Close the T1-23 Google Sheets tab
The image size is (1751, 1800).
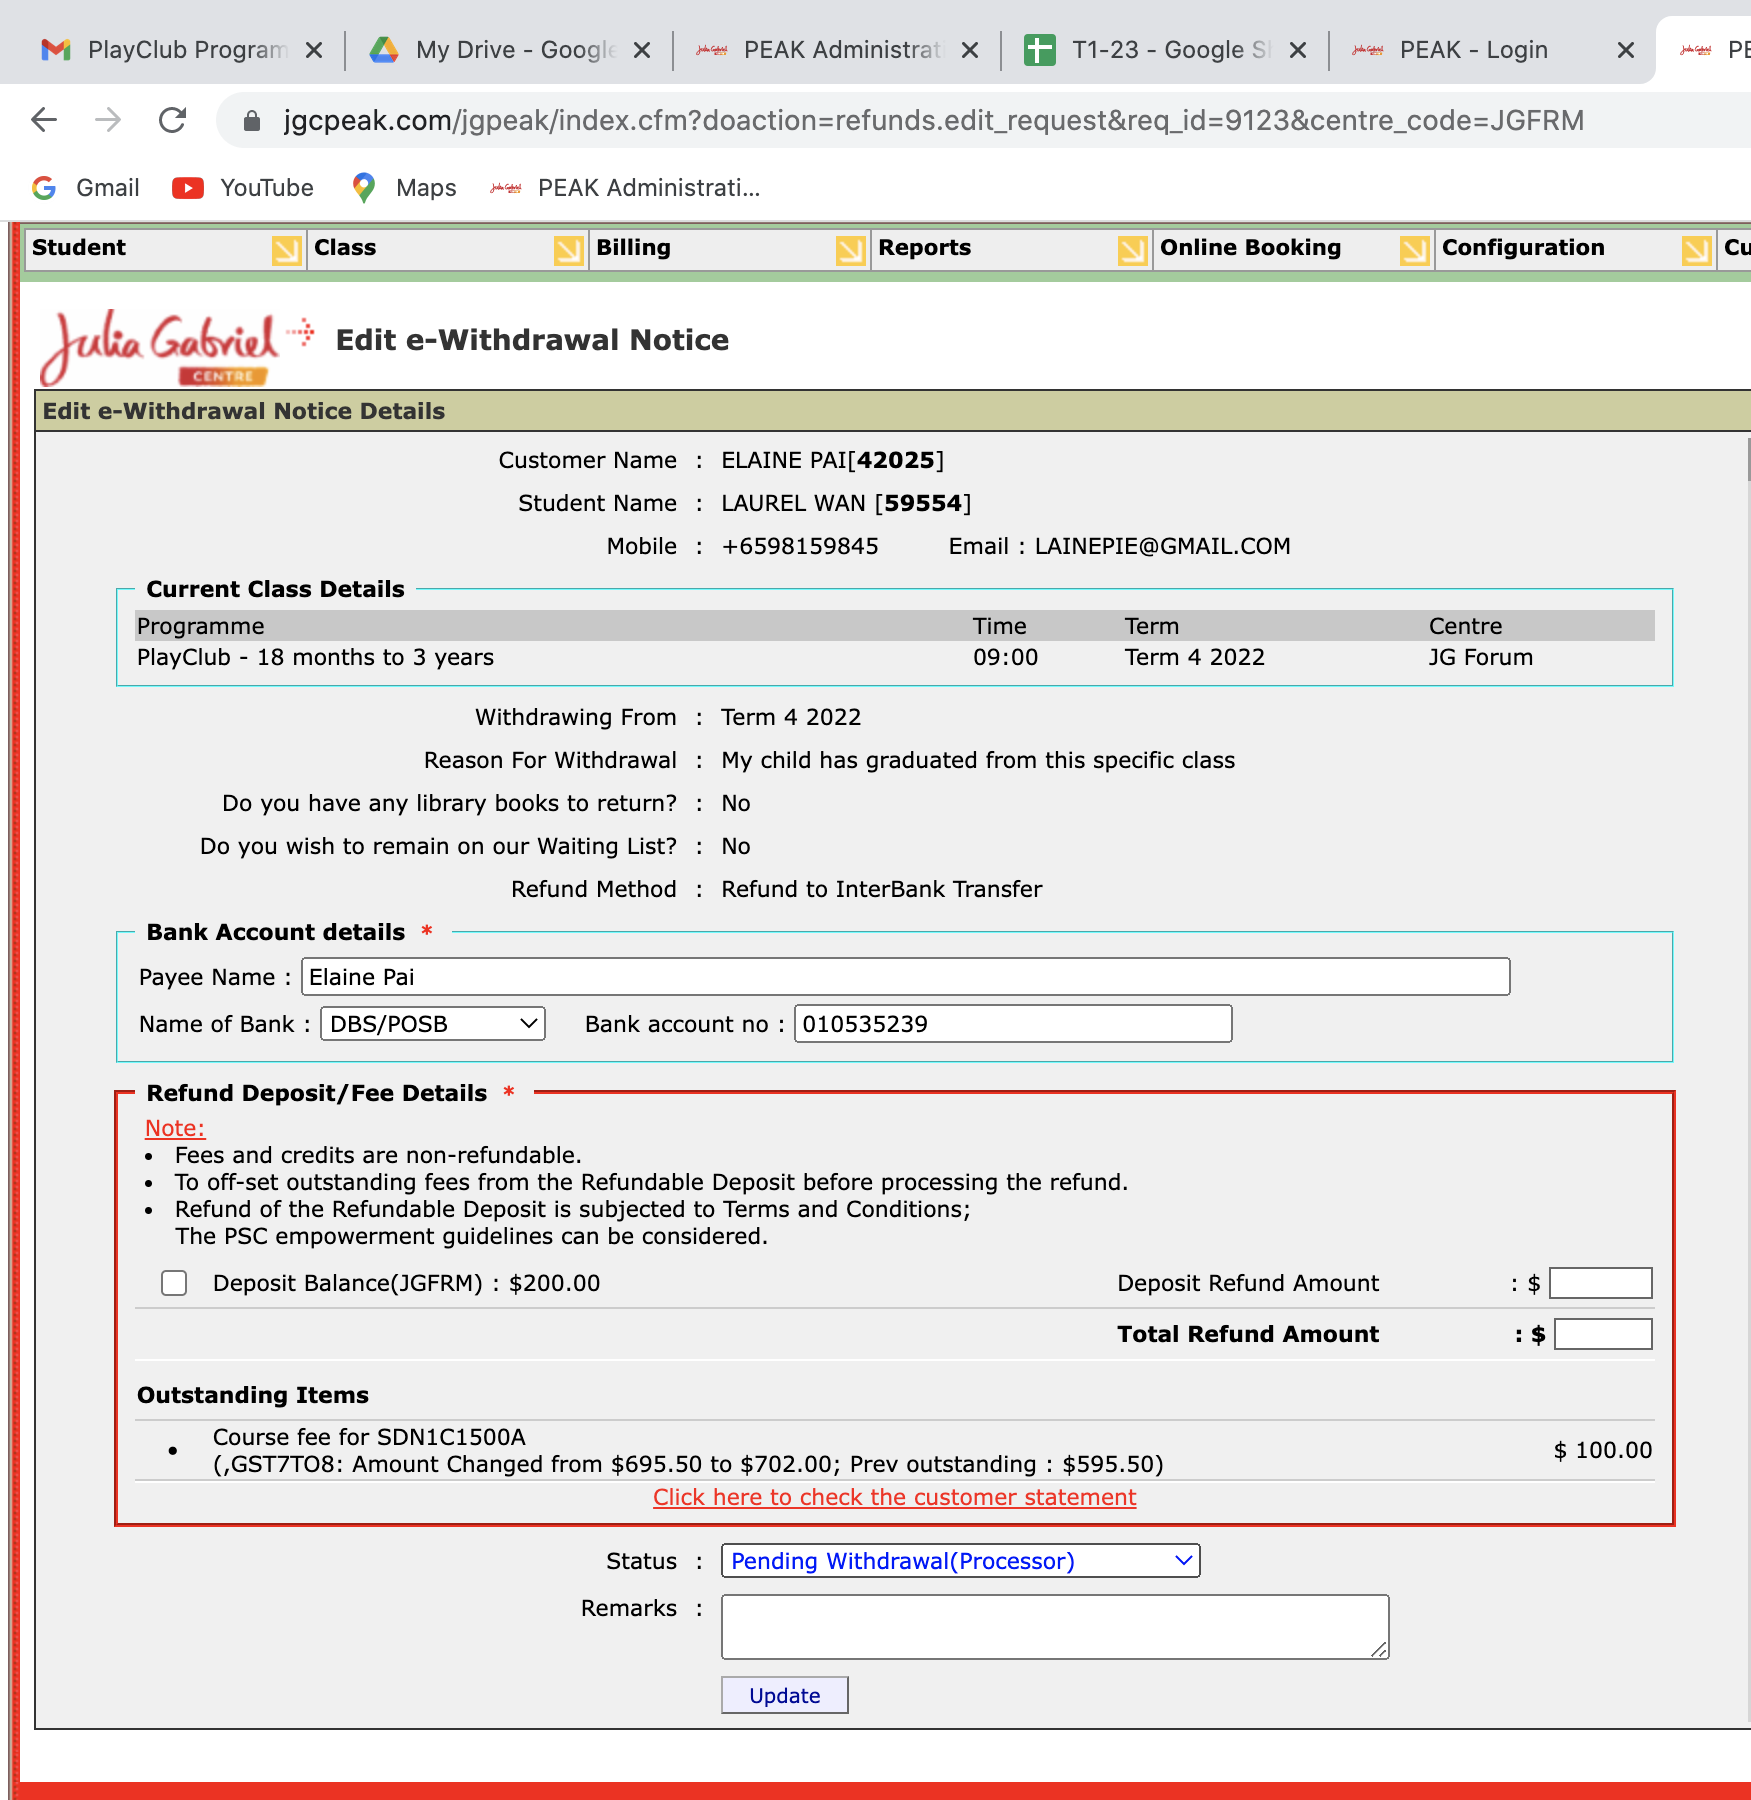point(1298,50)
